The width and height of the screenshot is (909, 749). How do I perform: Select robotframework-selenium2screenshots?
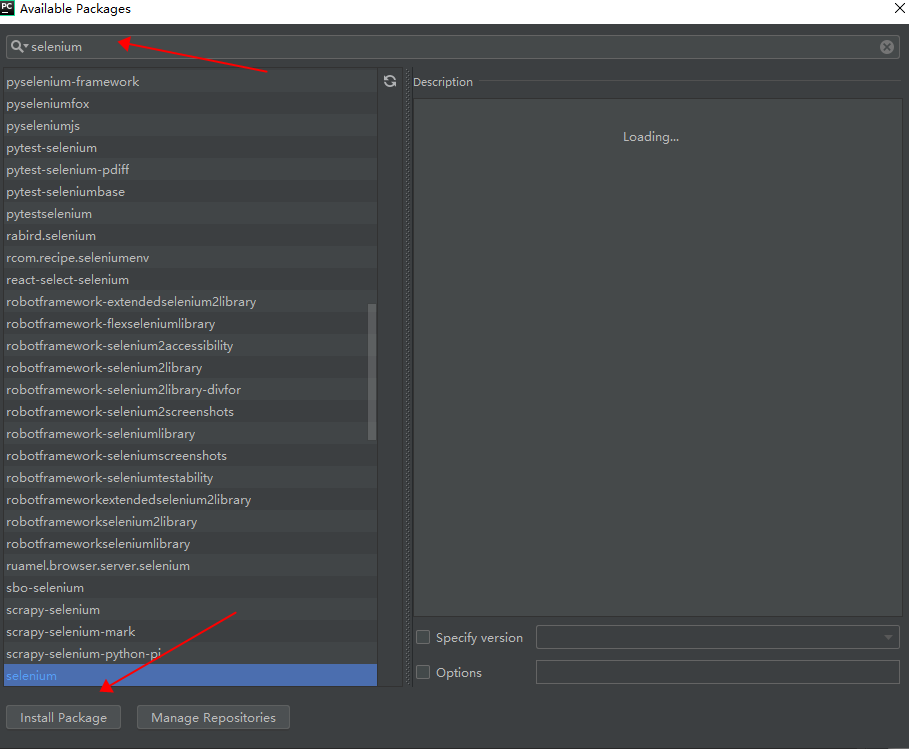[190, 412]
